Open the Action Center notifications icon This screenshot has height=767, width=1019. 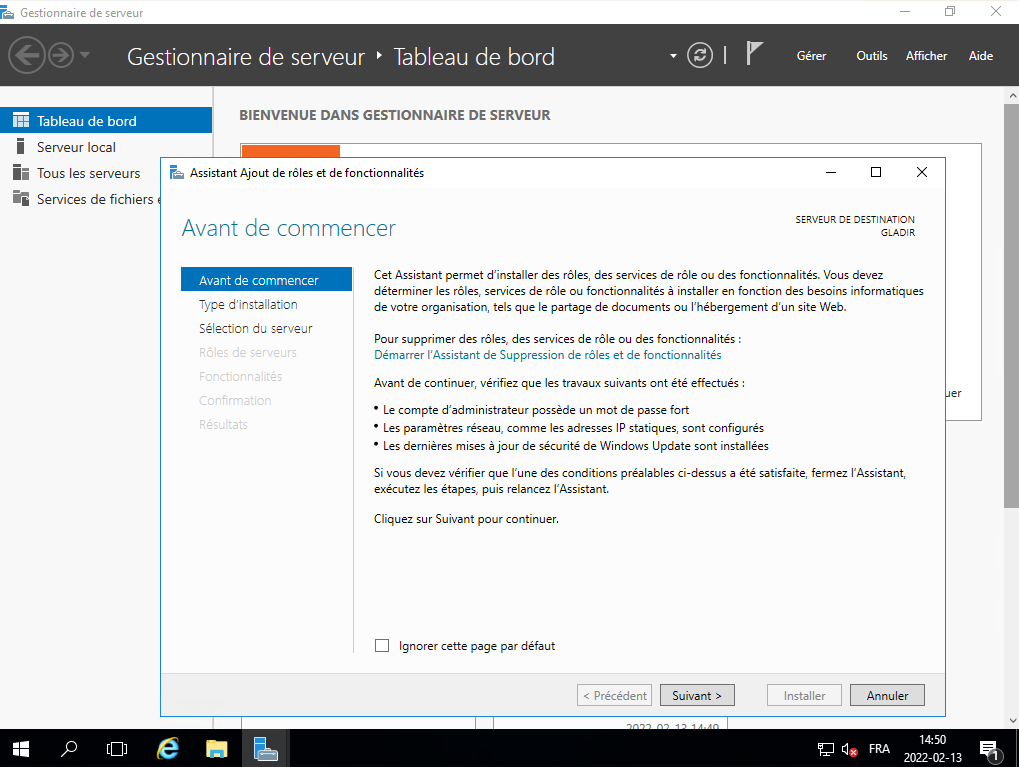(x=989, y=749)
